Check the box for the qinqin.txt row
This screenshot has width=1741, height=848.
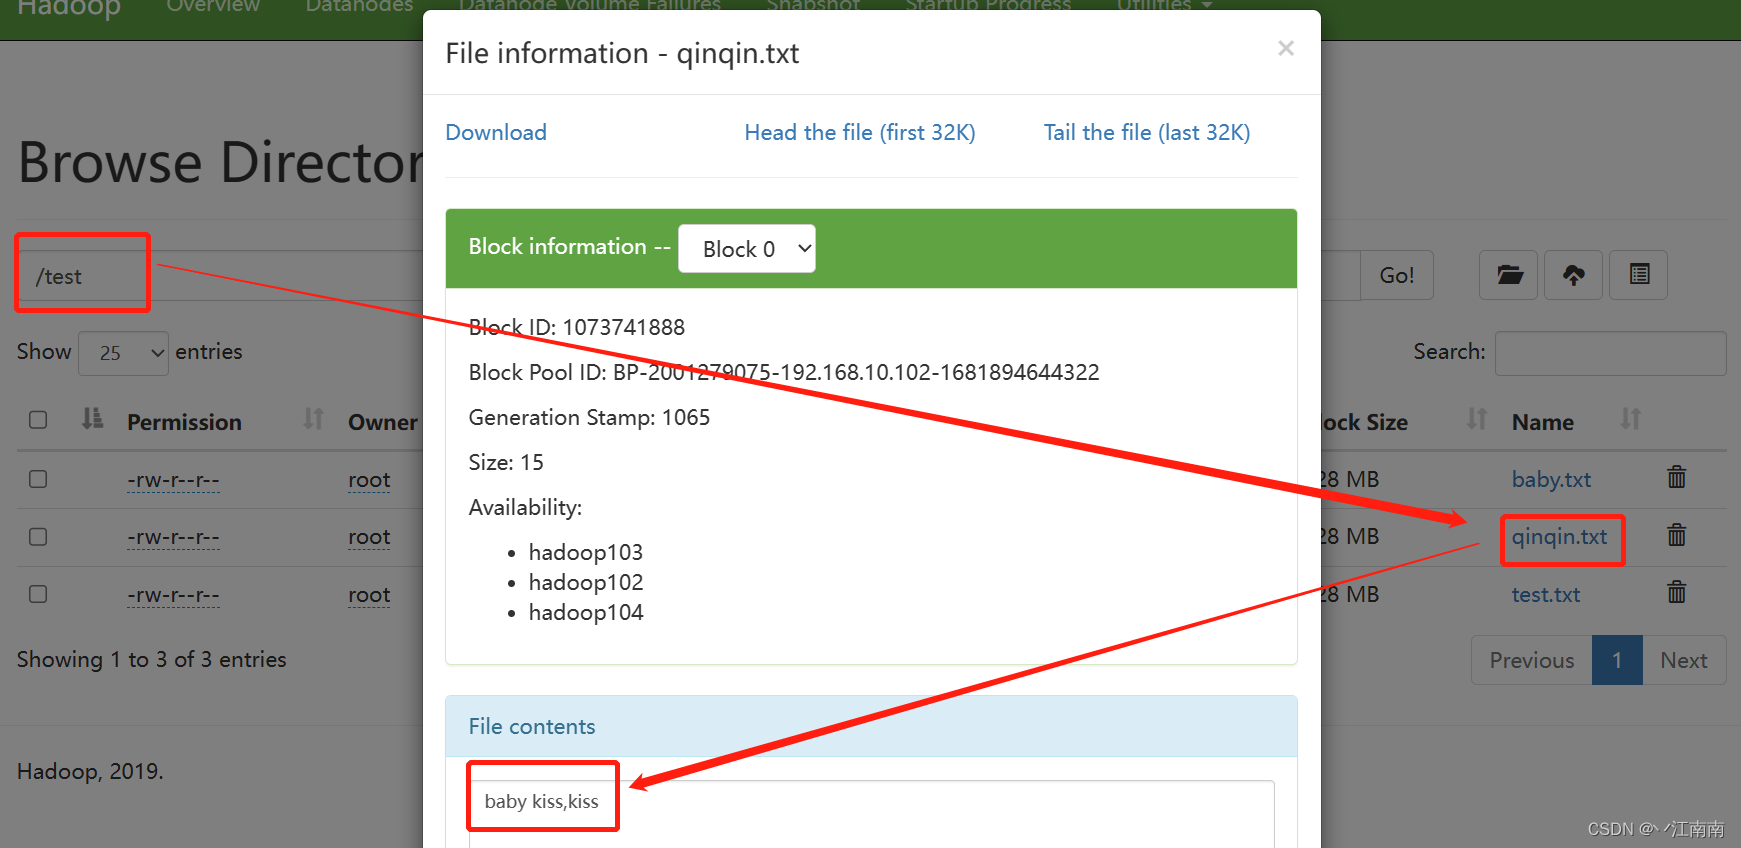38,537
